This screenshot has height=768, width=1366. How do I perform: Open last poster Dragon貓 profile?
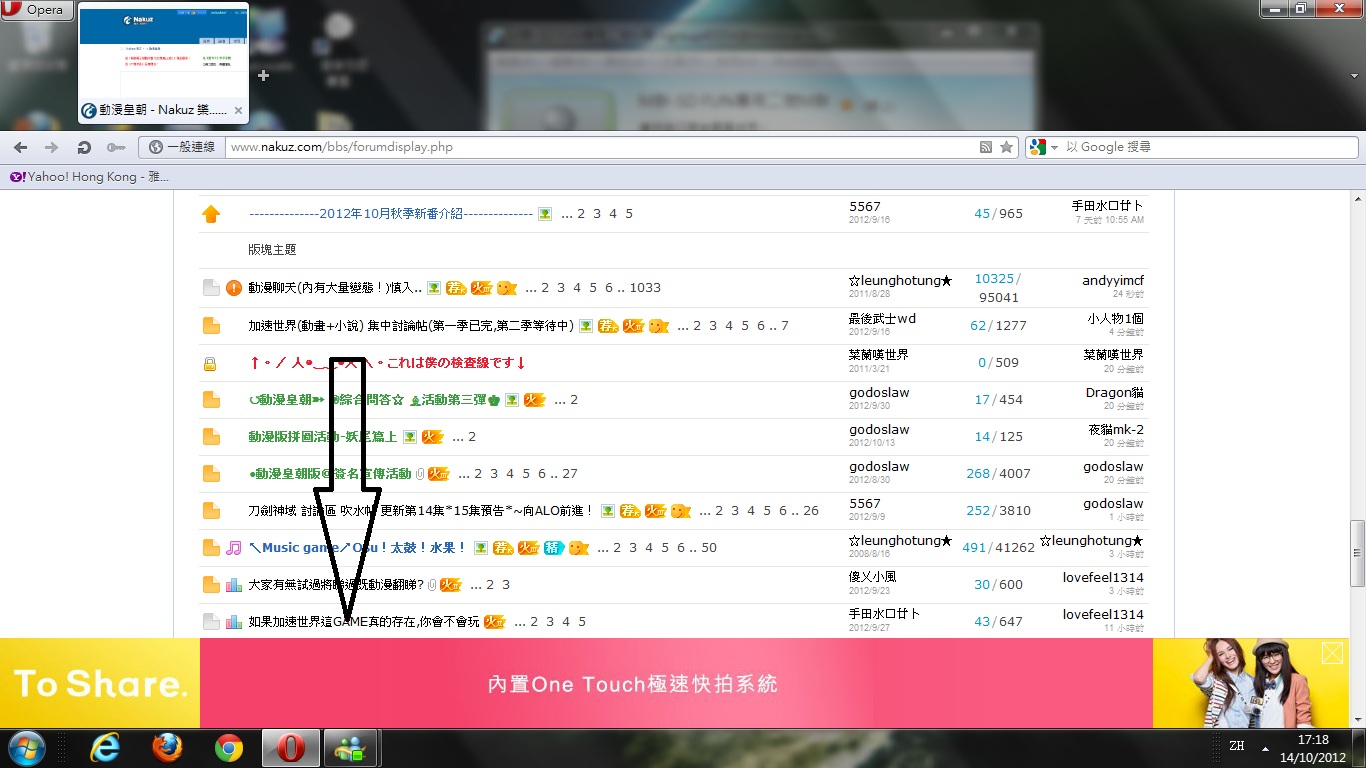[1115, 393]
